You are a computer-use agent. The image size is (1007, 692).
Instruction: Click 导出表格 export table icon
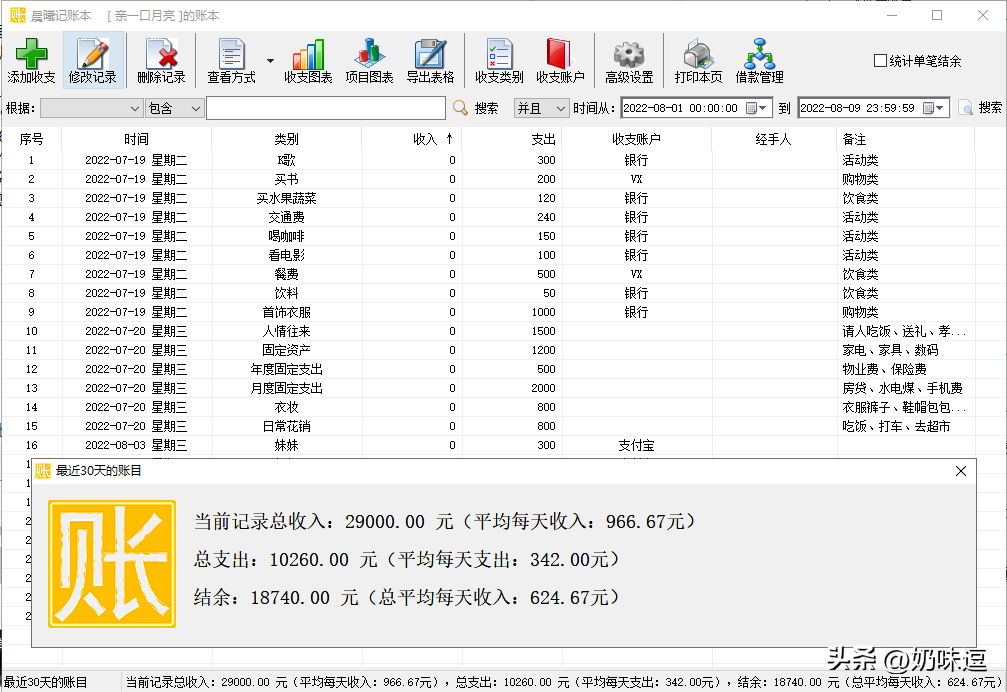pos(430,61)
